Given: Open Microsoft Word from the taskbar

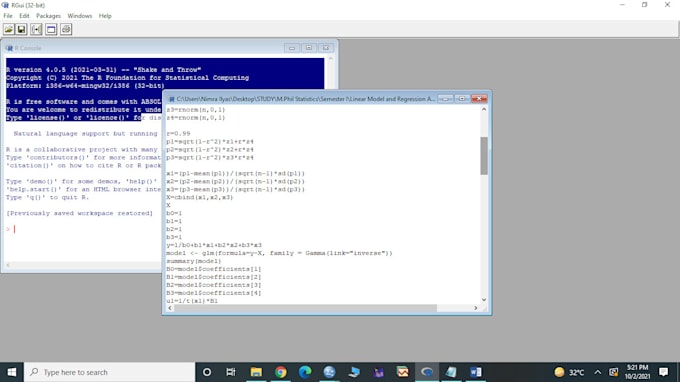Looking at the screenshot, I should pyautogui.click(x=476, y=372).
